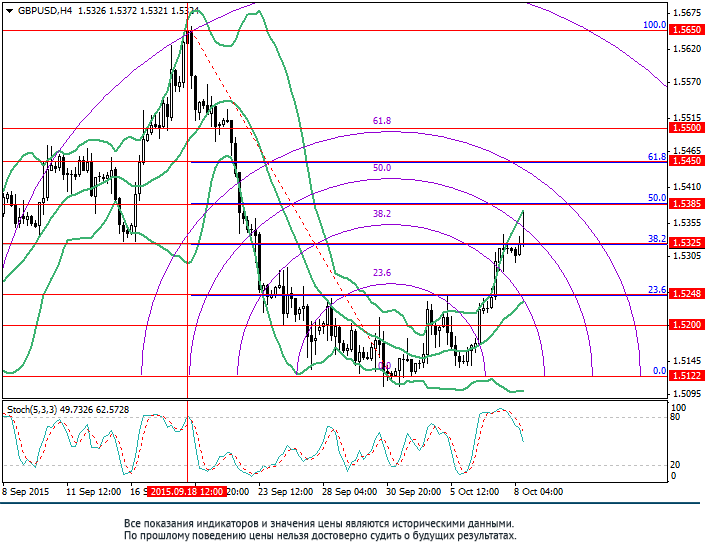
Task: Click the 8 Sep 2015 date label
Action: 25,492
